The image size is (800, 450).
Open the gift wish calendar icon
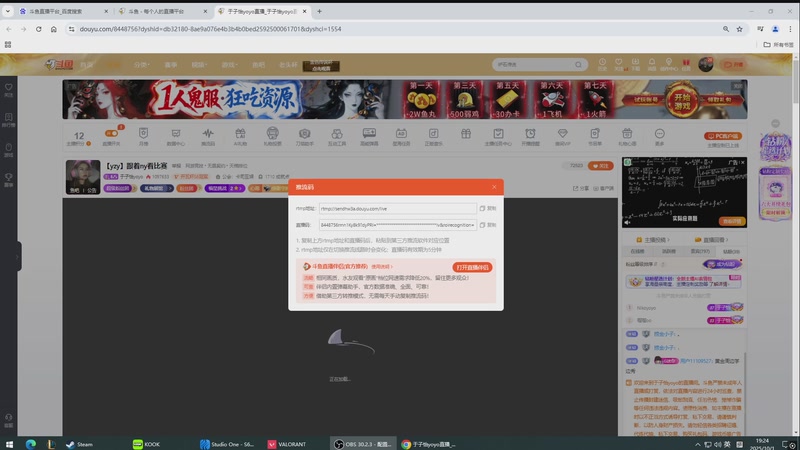click(x=627, y=134)
